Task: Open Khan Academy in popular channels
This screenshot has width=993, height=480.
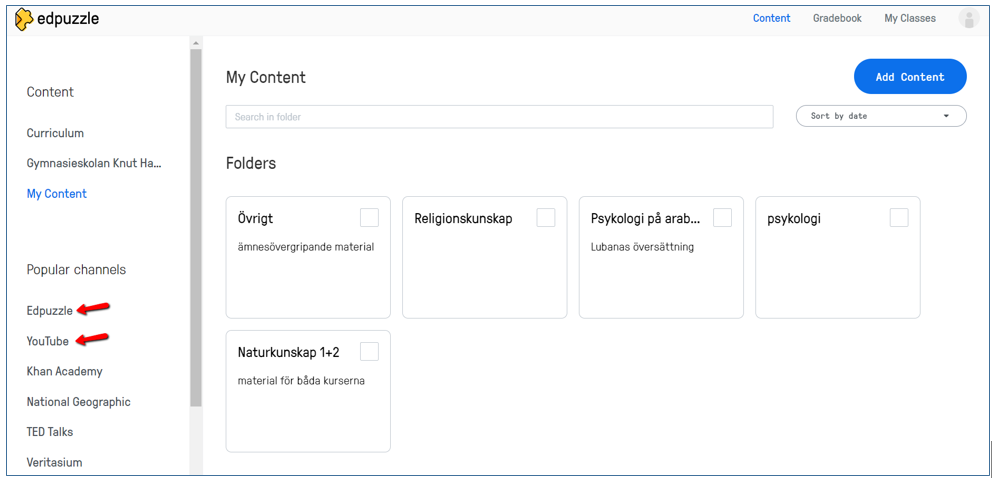Action: point(64,371)
